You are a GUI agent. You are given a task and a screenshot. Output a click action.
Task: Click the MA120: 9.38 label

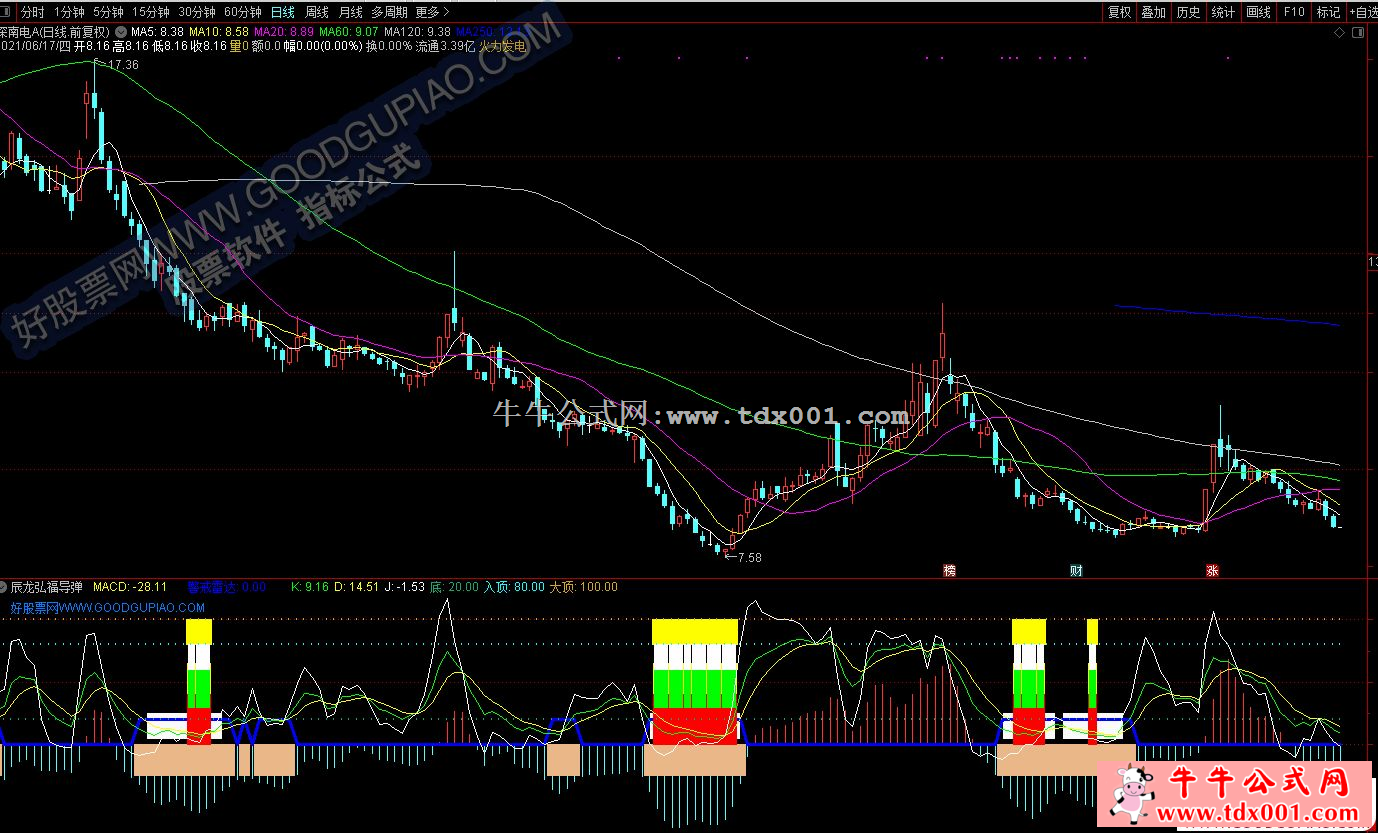click(418, 31)
